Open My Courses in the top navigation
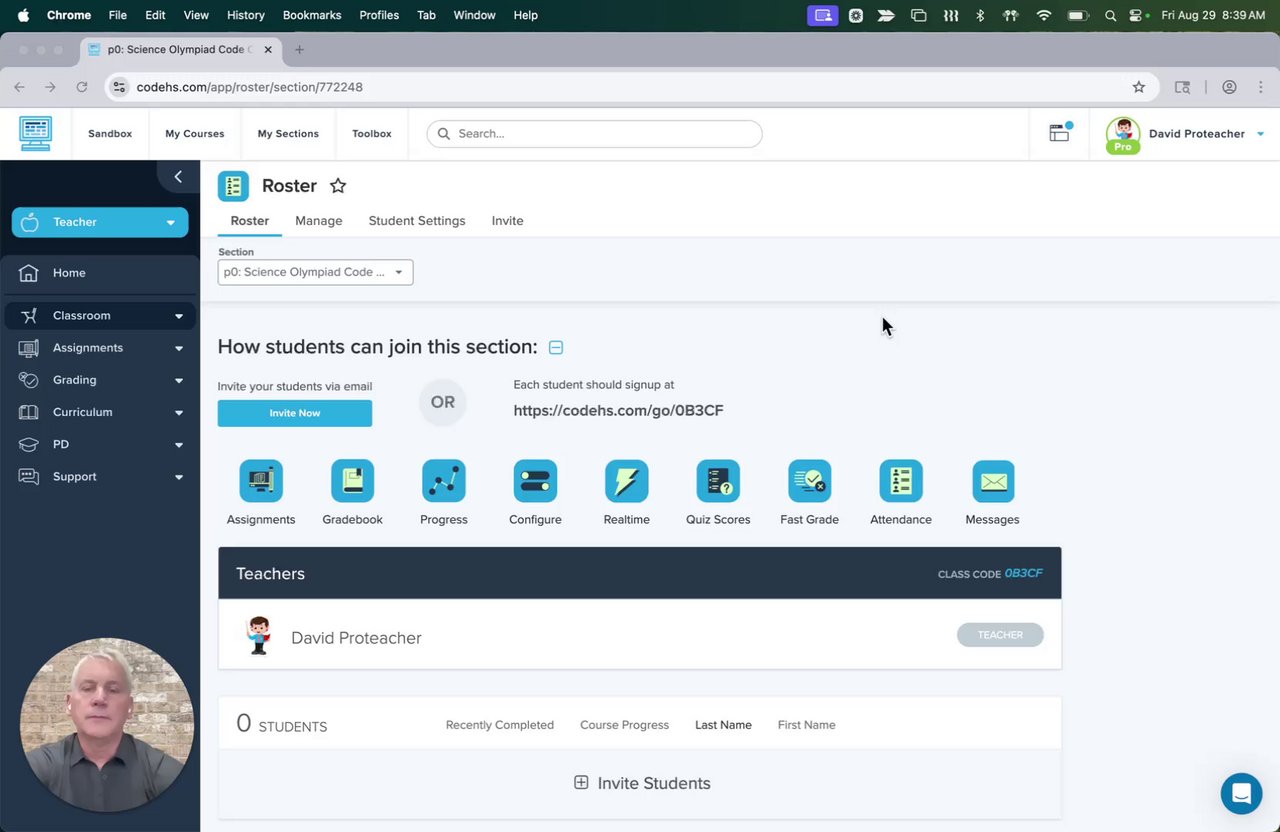 pyautogui.click(x=195, y=134)
